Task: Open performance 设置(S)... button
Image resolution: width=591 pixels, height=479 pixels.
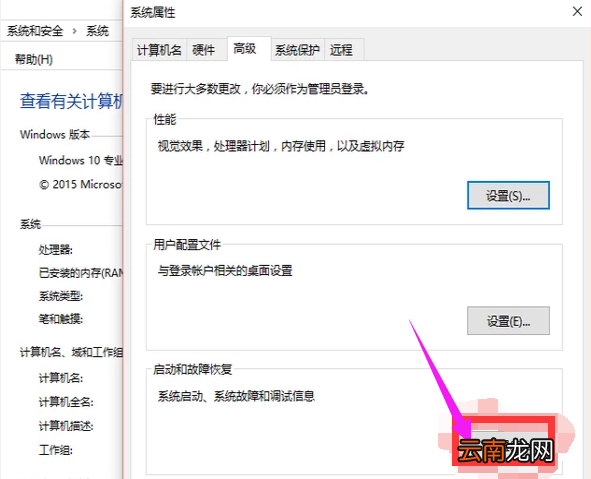Action: pos(508,195)
